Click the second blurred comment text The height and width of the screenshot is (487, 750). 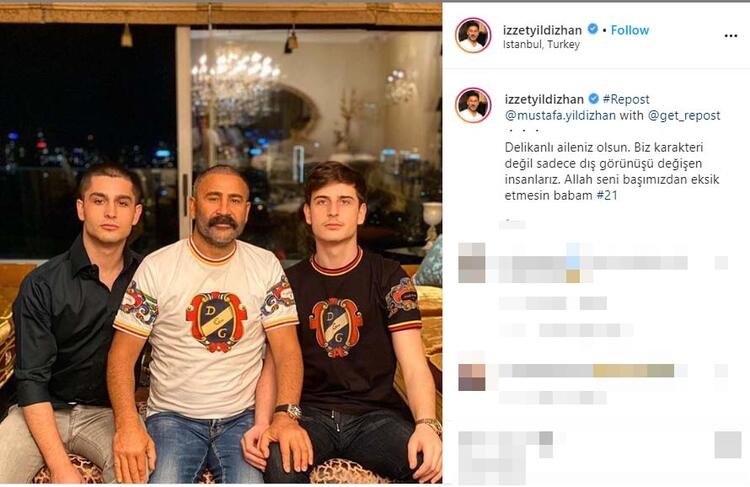[x=590, y=370]
